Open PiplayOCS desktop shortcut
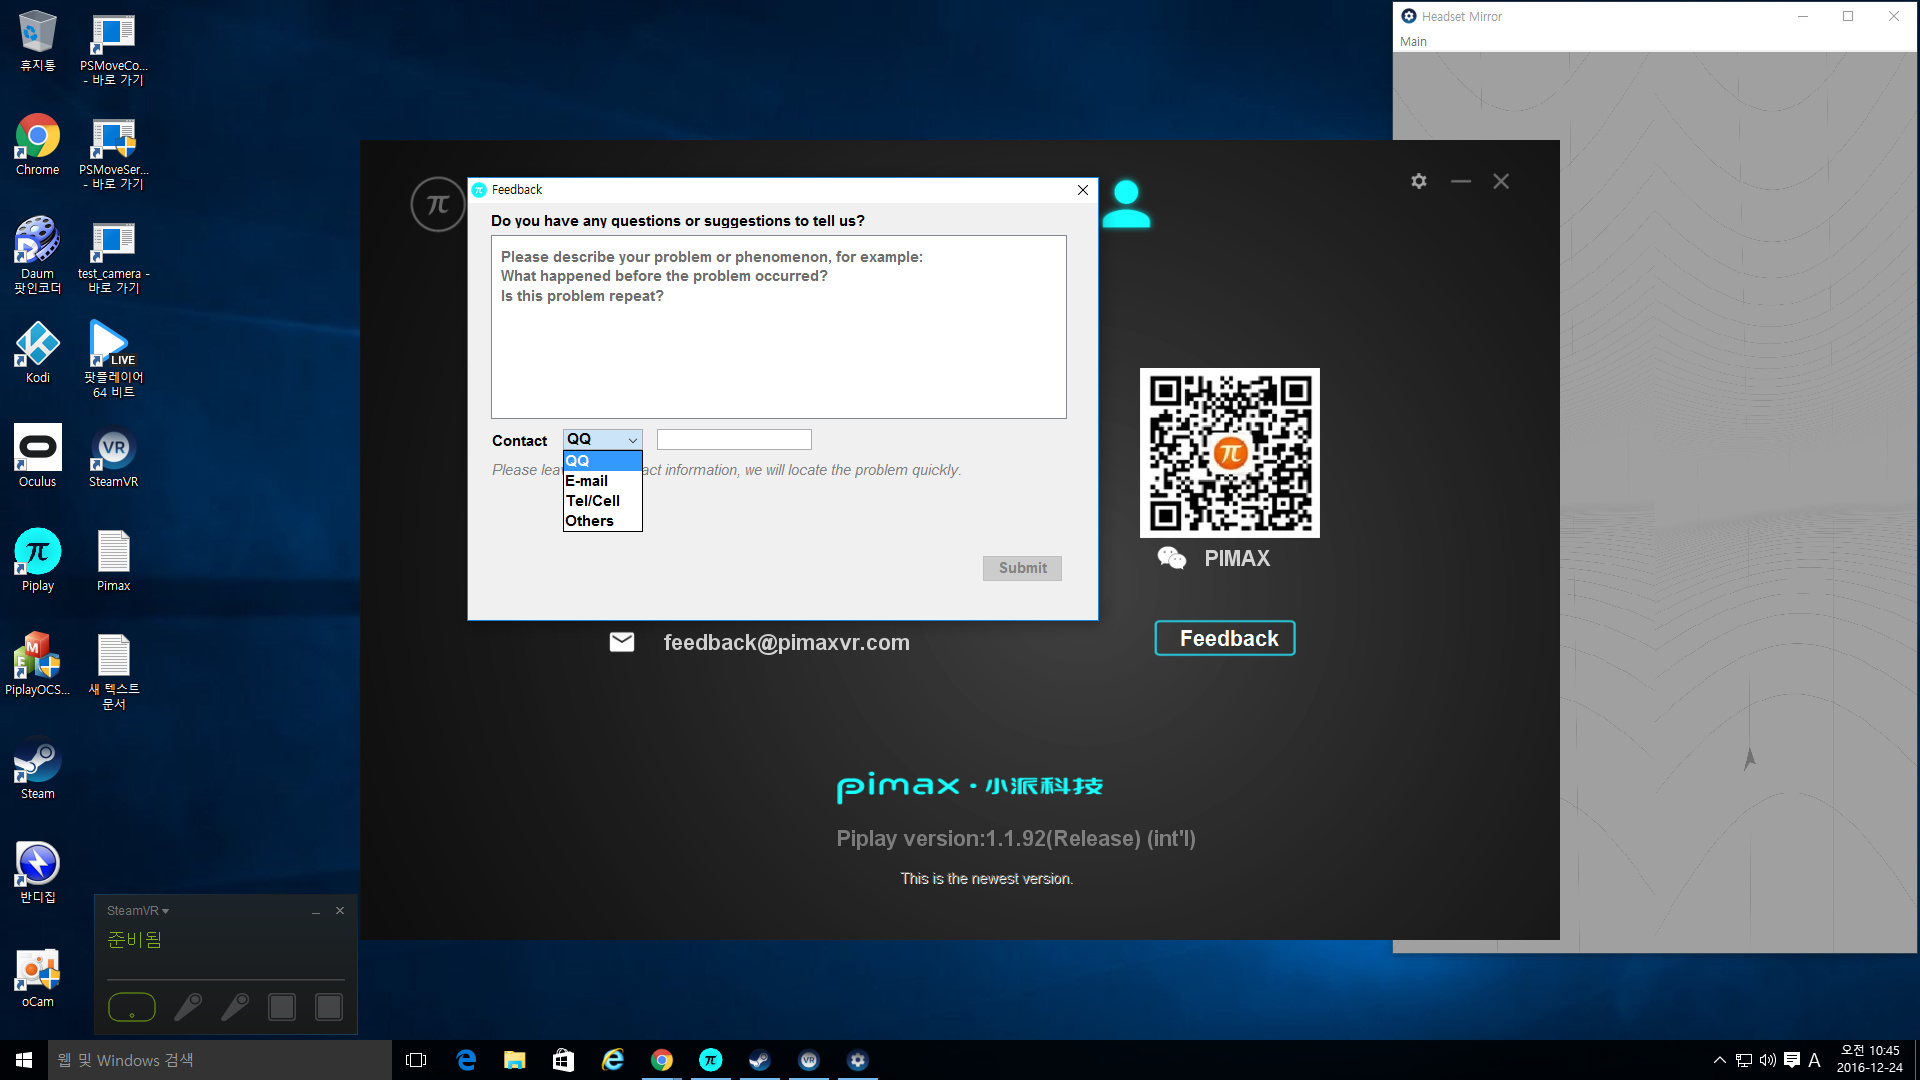 tap(37, 665)
